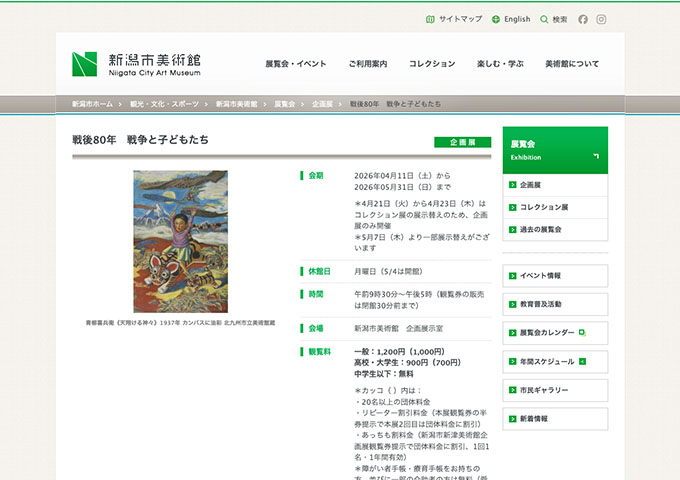This screenshot has height=480, width=680.
Task: Click the green icon after 年間スケジュール
Action: tap(582, 361)
